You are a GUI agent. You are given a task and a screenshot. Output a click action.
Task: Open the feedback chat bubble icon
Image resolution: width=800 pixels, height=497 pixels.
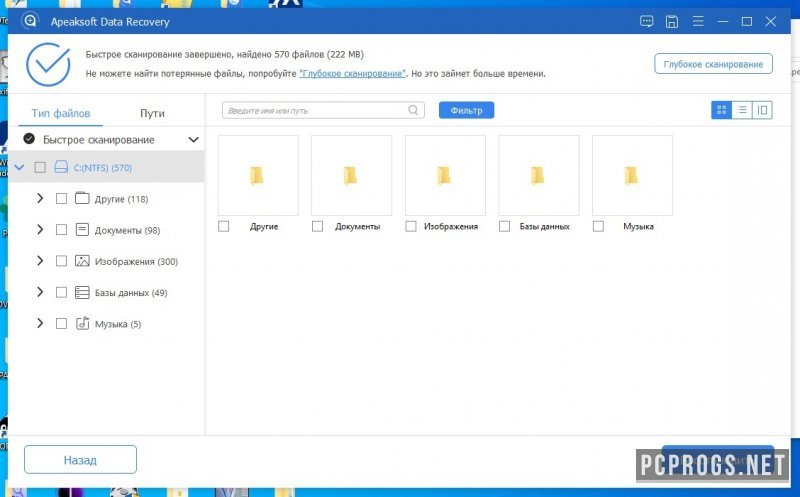point(647,21)
